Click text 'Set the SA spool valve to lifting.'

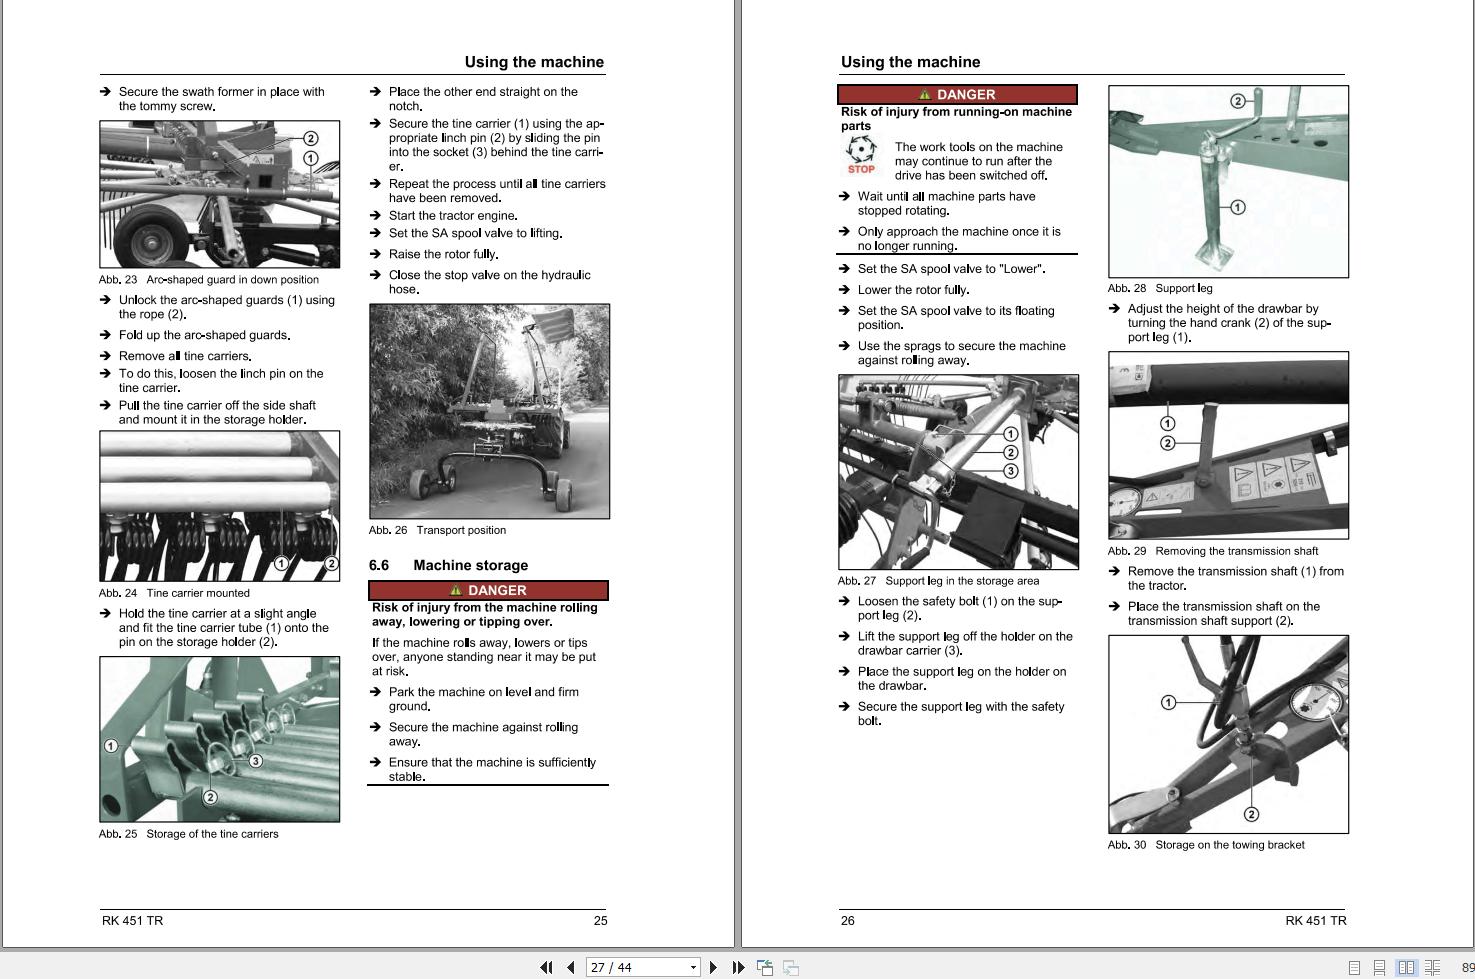(x=475, y=234)
